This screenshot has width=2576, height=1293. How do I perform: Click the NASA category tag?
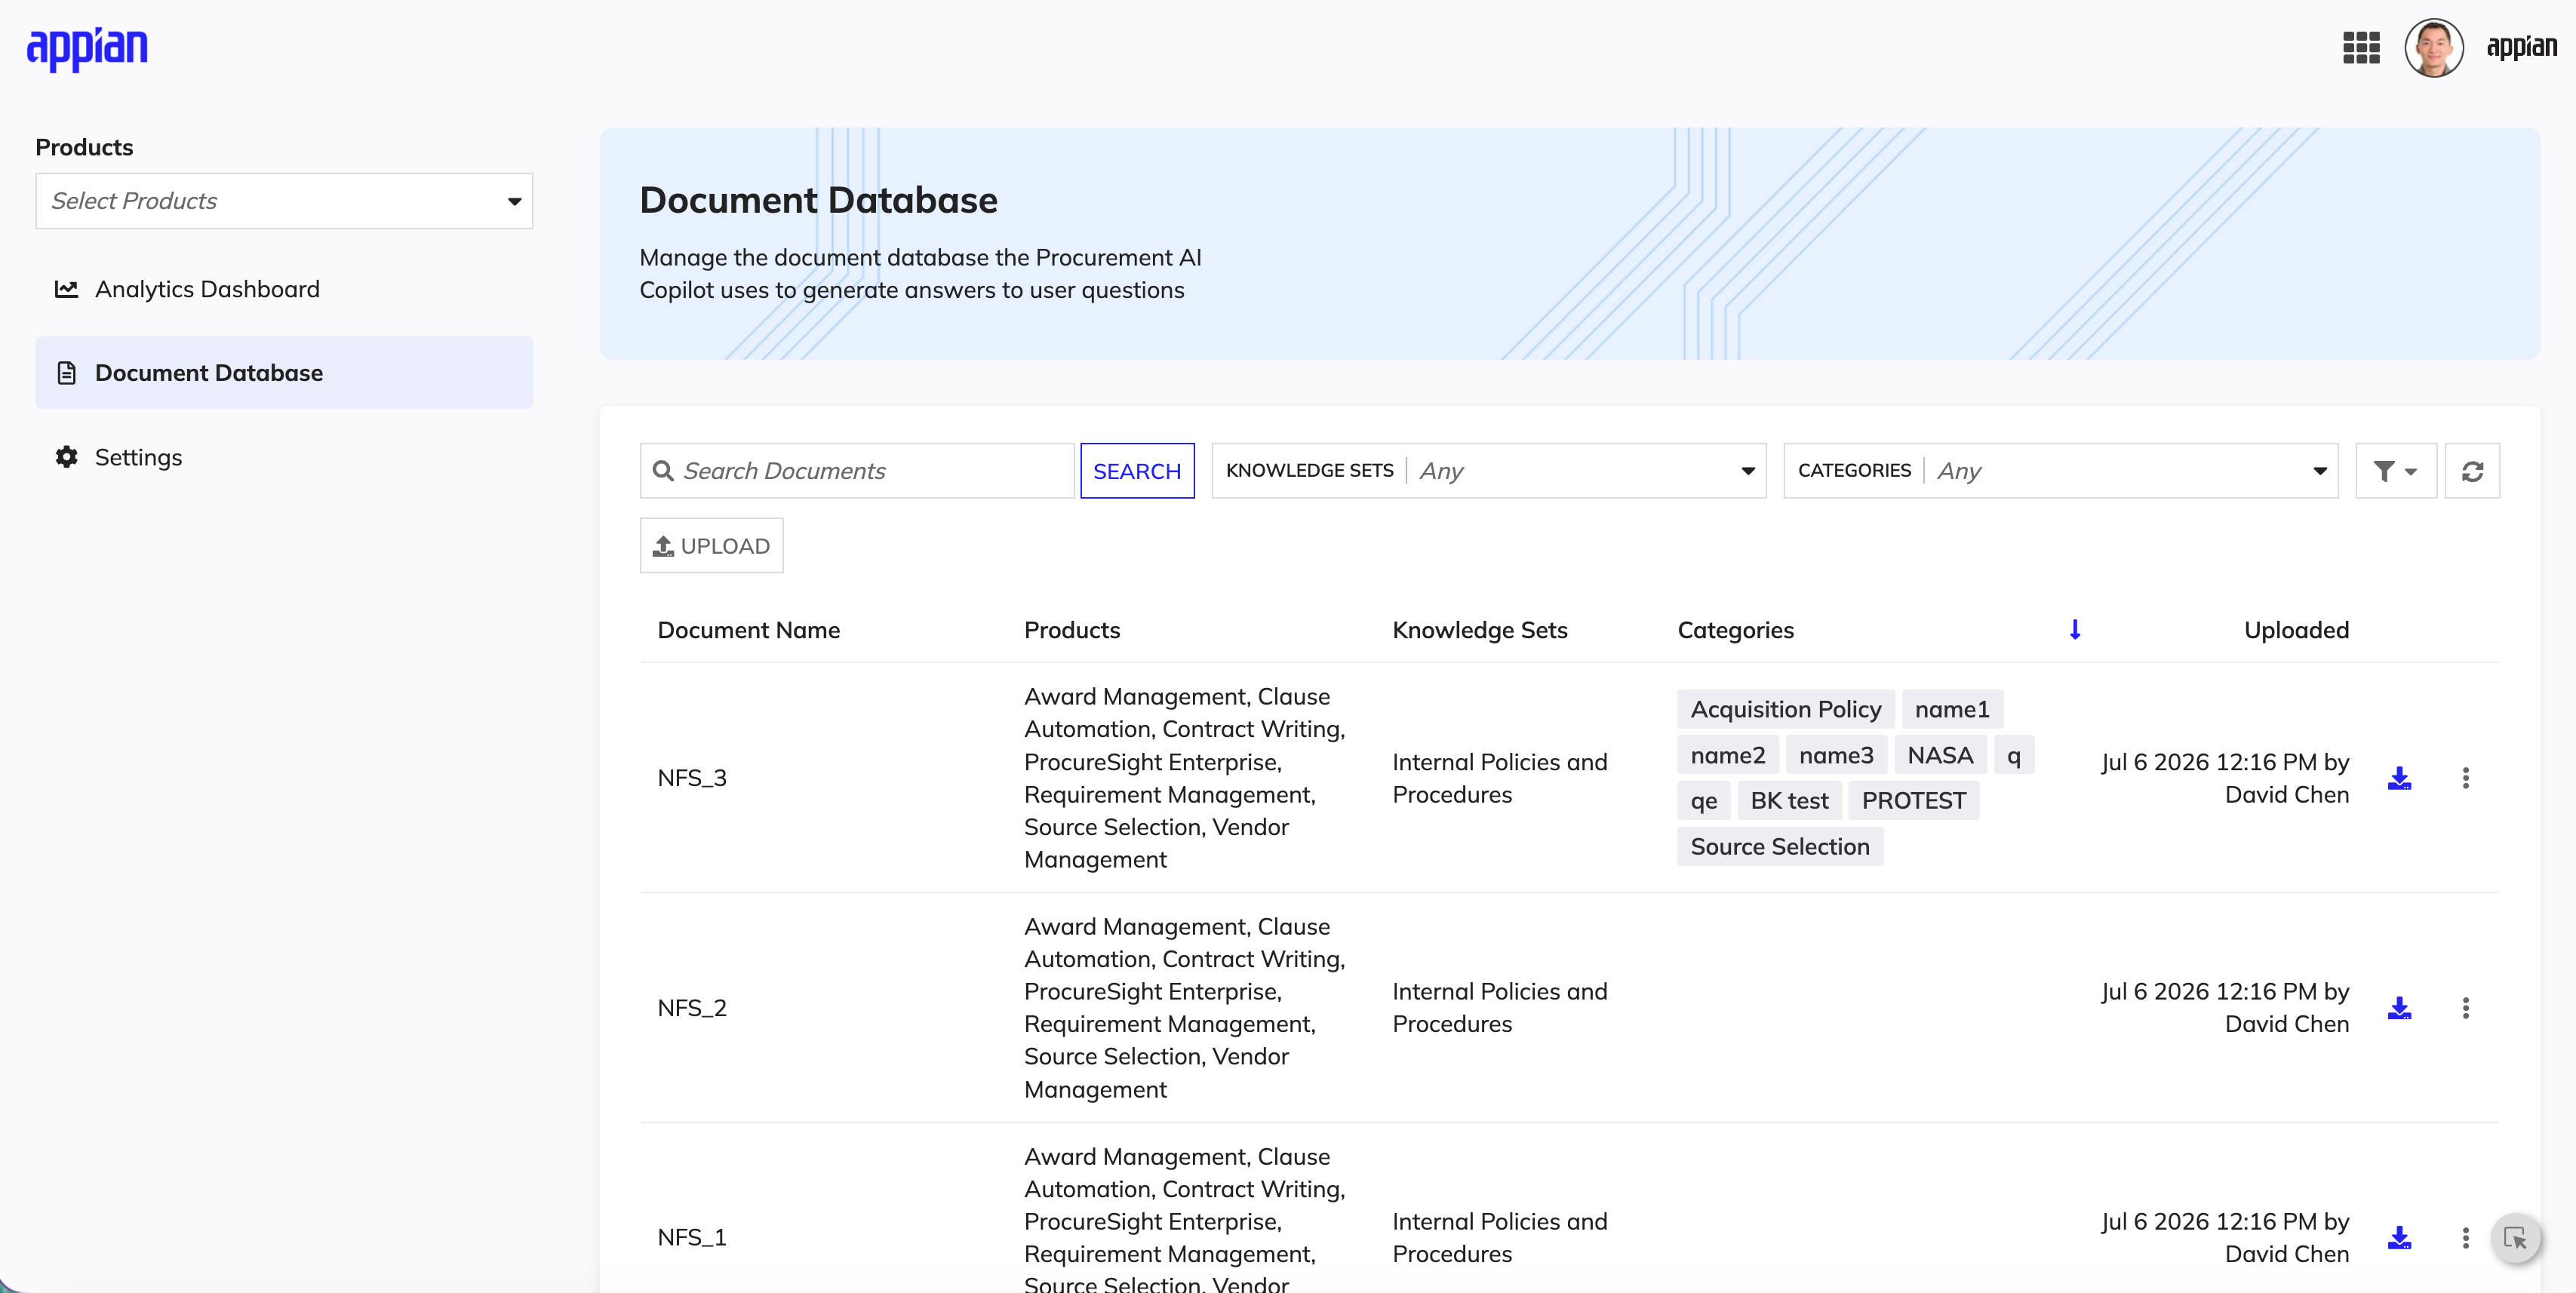[1940, 755]
